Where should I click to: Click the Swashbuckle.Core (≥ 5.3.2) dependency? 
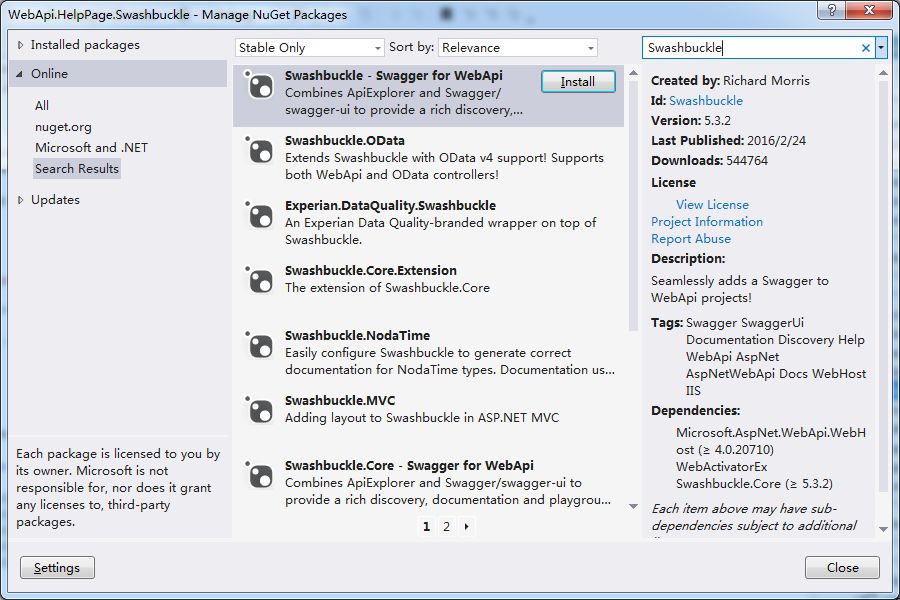point(754,484)
